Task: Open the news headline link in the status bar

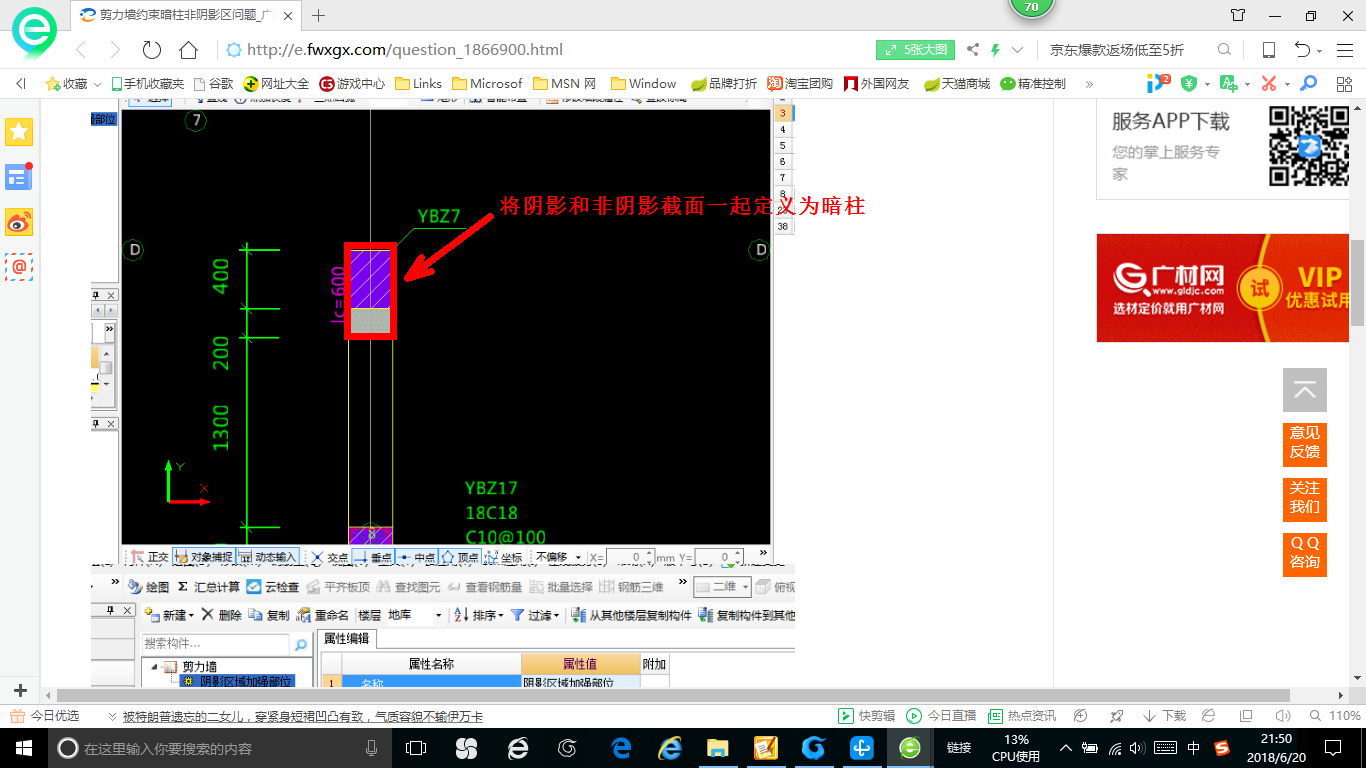Action: point(303,716)
